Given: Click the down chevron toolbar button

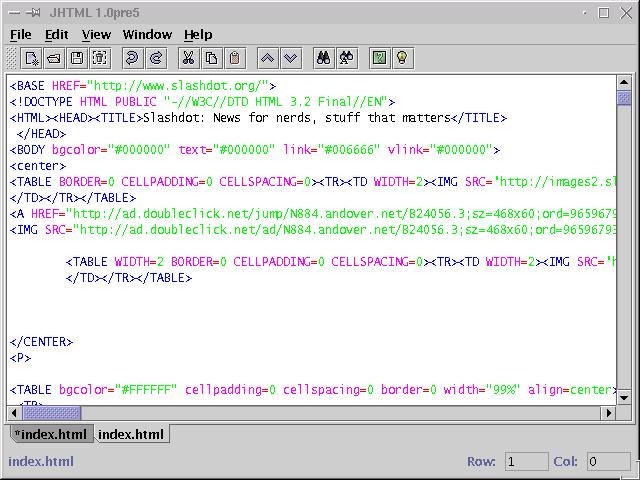Looking at the screenshot, I should click(x=290, y=58).
